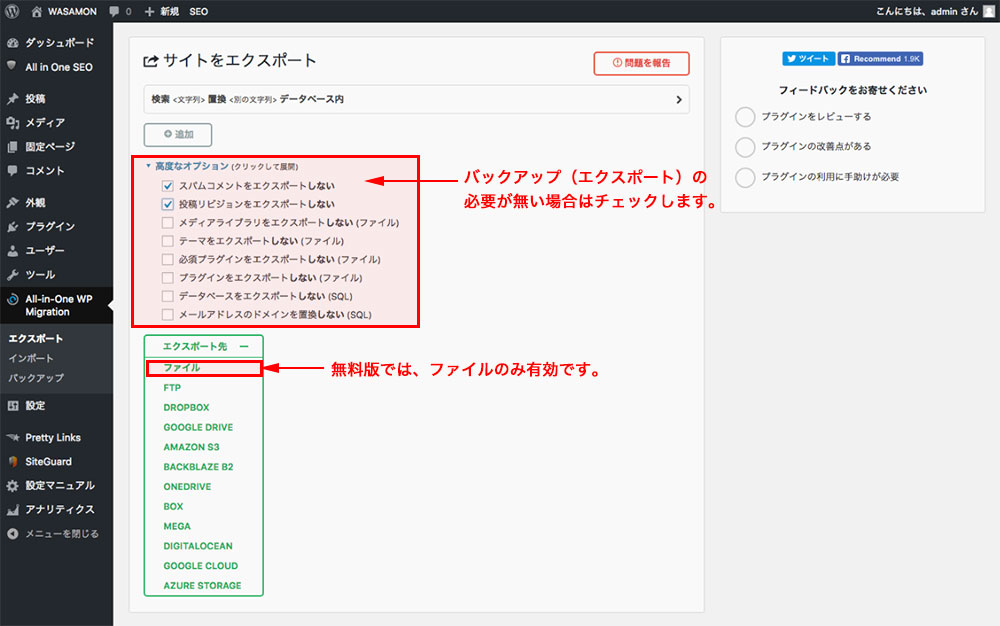Click the All in One SEO shield icon
1000x626 pixels.
click(11, 66)
